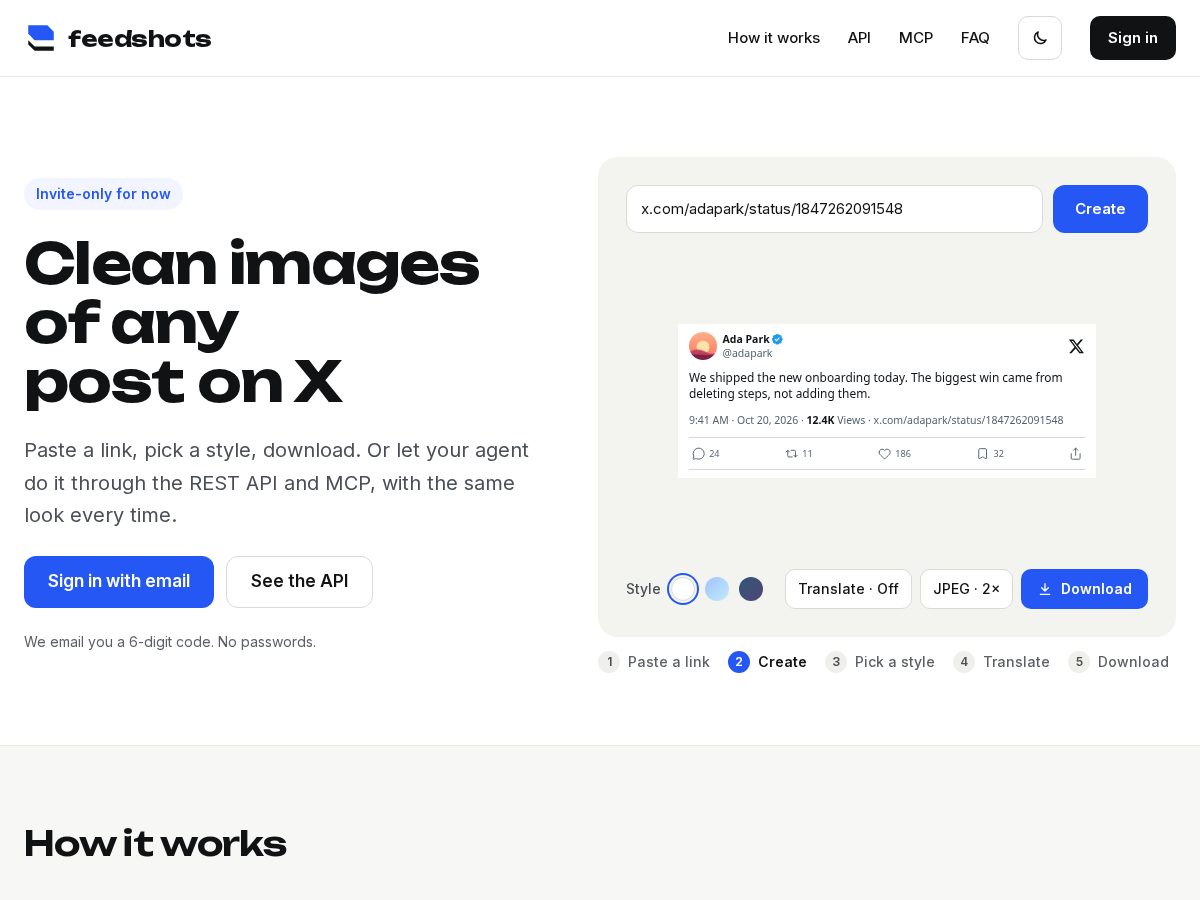The image size is (1200, 900).
Task: Click the Invite-only for now badge
Action: [x=103, y=194]
